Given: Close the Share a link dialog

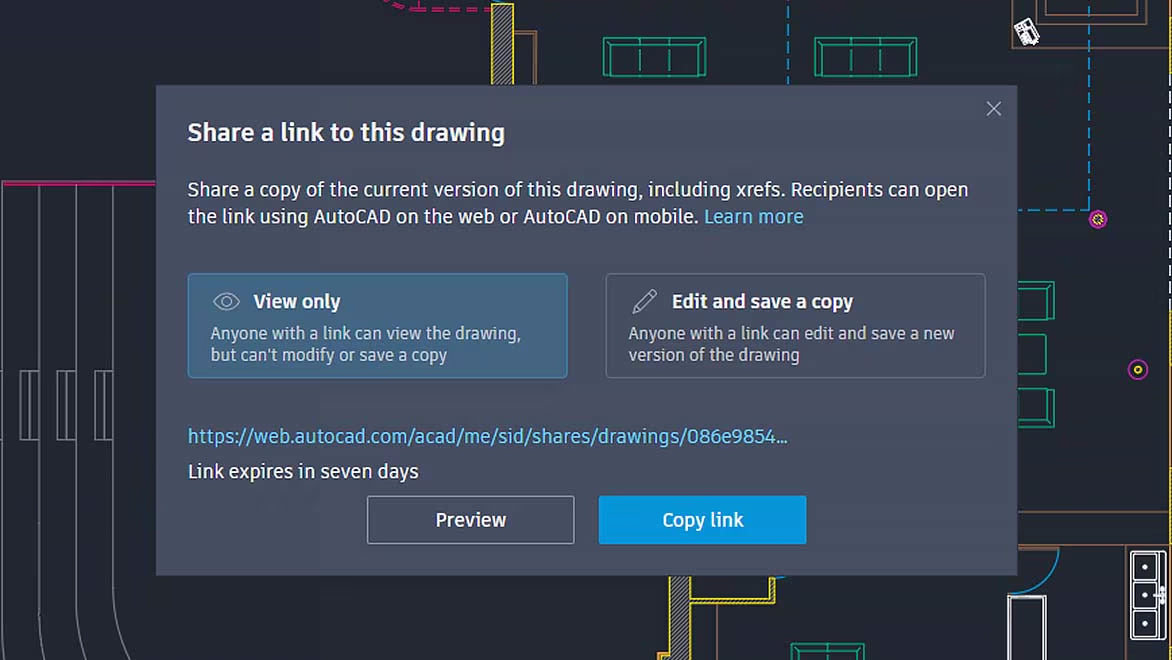Looking at the screenshot, I should click(993, 109).
